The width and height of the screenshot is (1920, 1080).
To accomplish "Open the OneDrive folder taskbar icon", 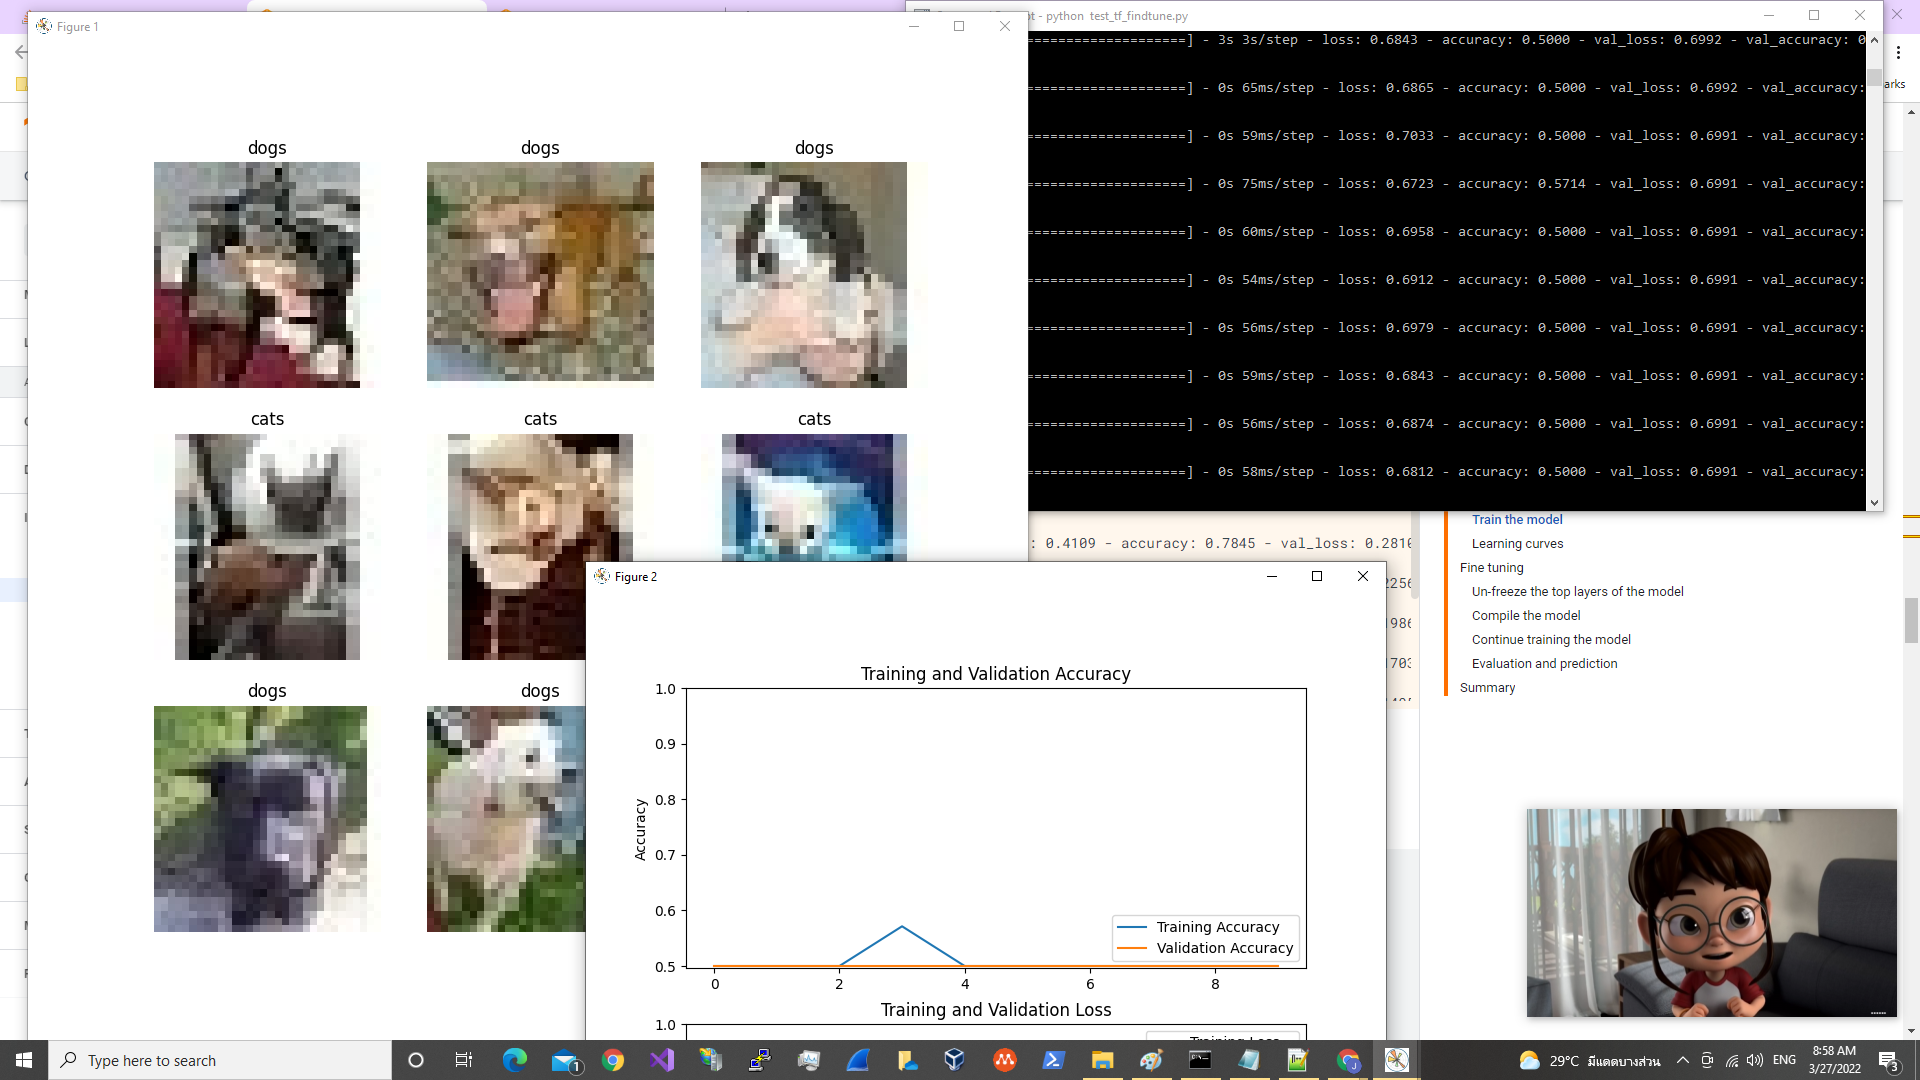I will pyautogui.click(x=907, y=1060).
